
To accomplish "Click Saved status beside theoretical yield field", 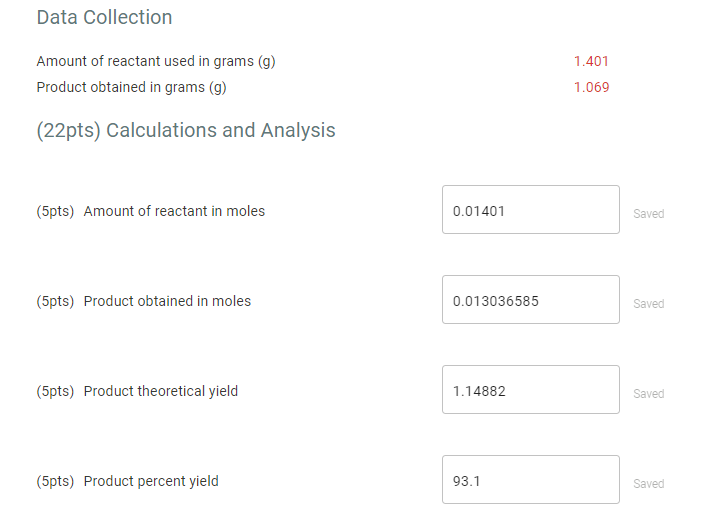I will [648, 394].
